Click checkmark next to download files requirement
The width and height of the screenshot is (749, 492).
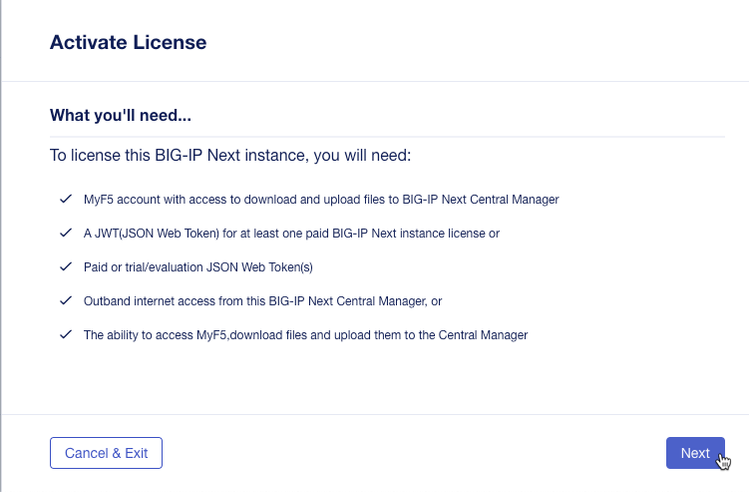pyautogui.click(x=65, y=334)
